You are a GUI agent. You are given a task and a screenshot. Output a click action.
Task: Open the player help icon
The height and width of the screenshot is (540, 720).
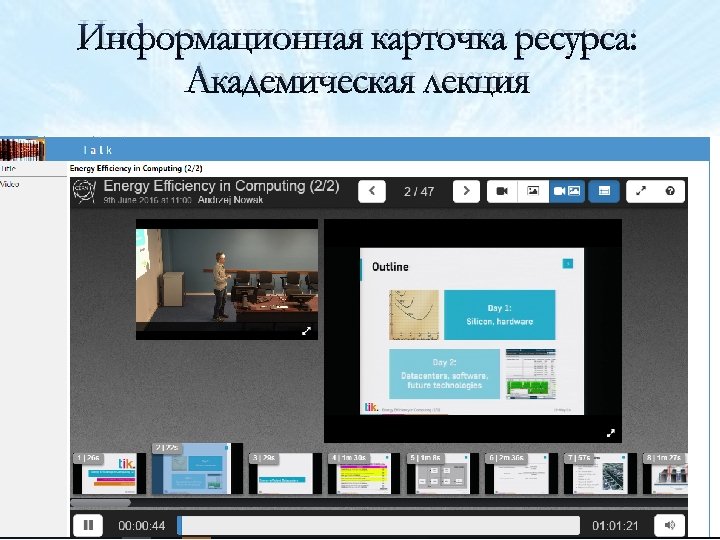[670, 191]
